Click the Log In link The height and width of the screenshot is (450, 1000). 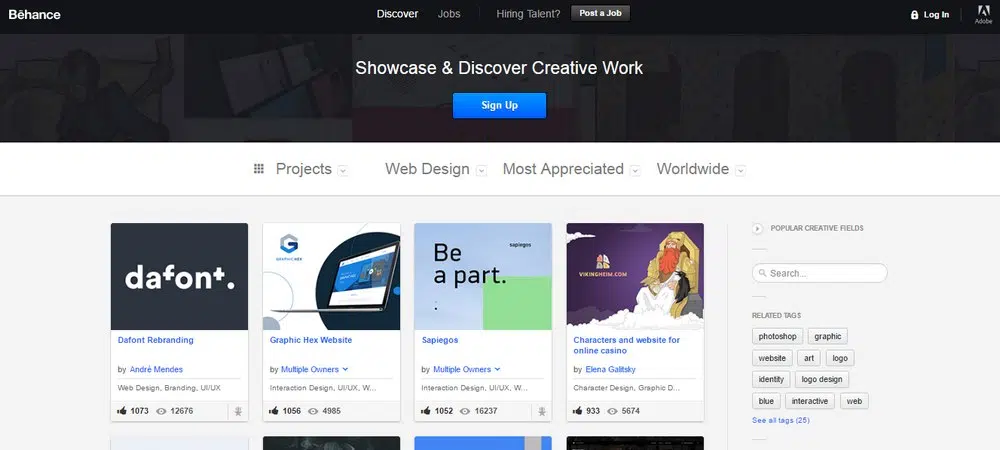[x=936, y=15]
